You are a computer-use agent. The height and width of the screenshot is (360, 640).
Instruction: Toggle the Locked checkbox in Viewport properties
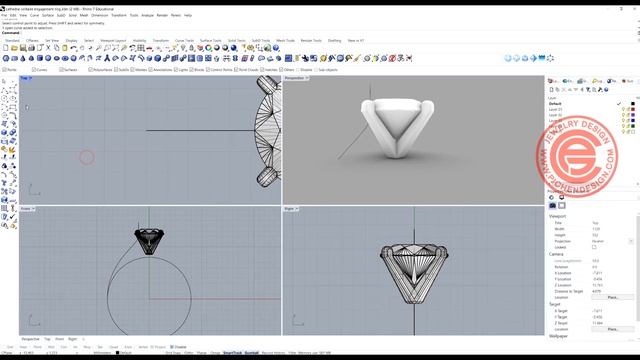(x=594, y=247)
